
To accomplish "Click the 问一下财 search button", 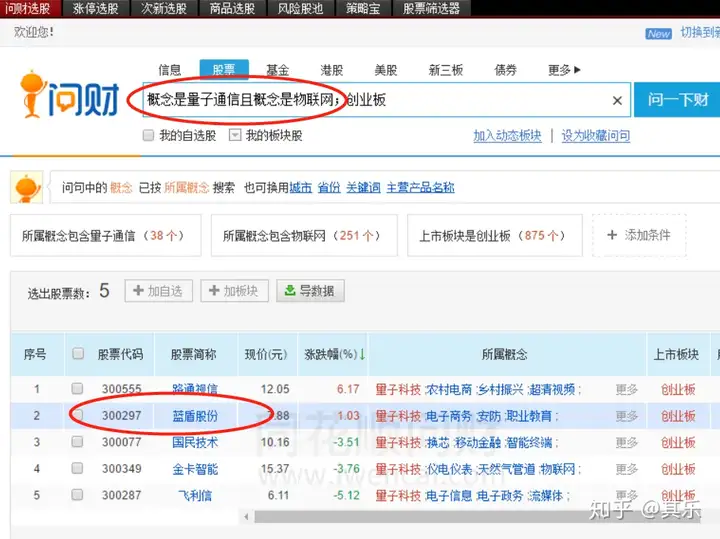I will click(x=677, y=100).
